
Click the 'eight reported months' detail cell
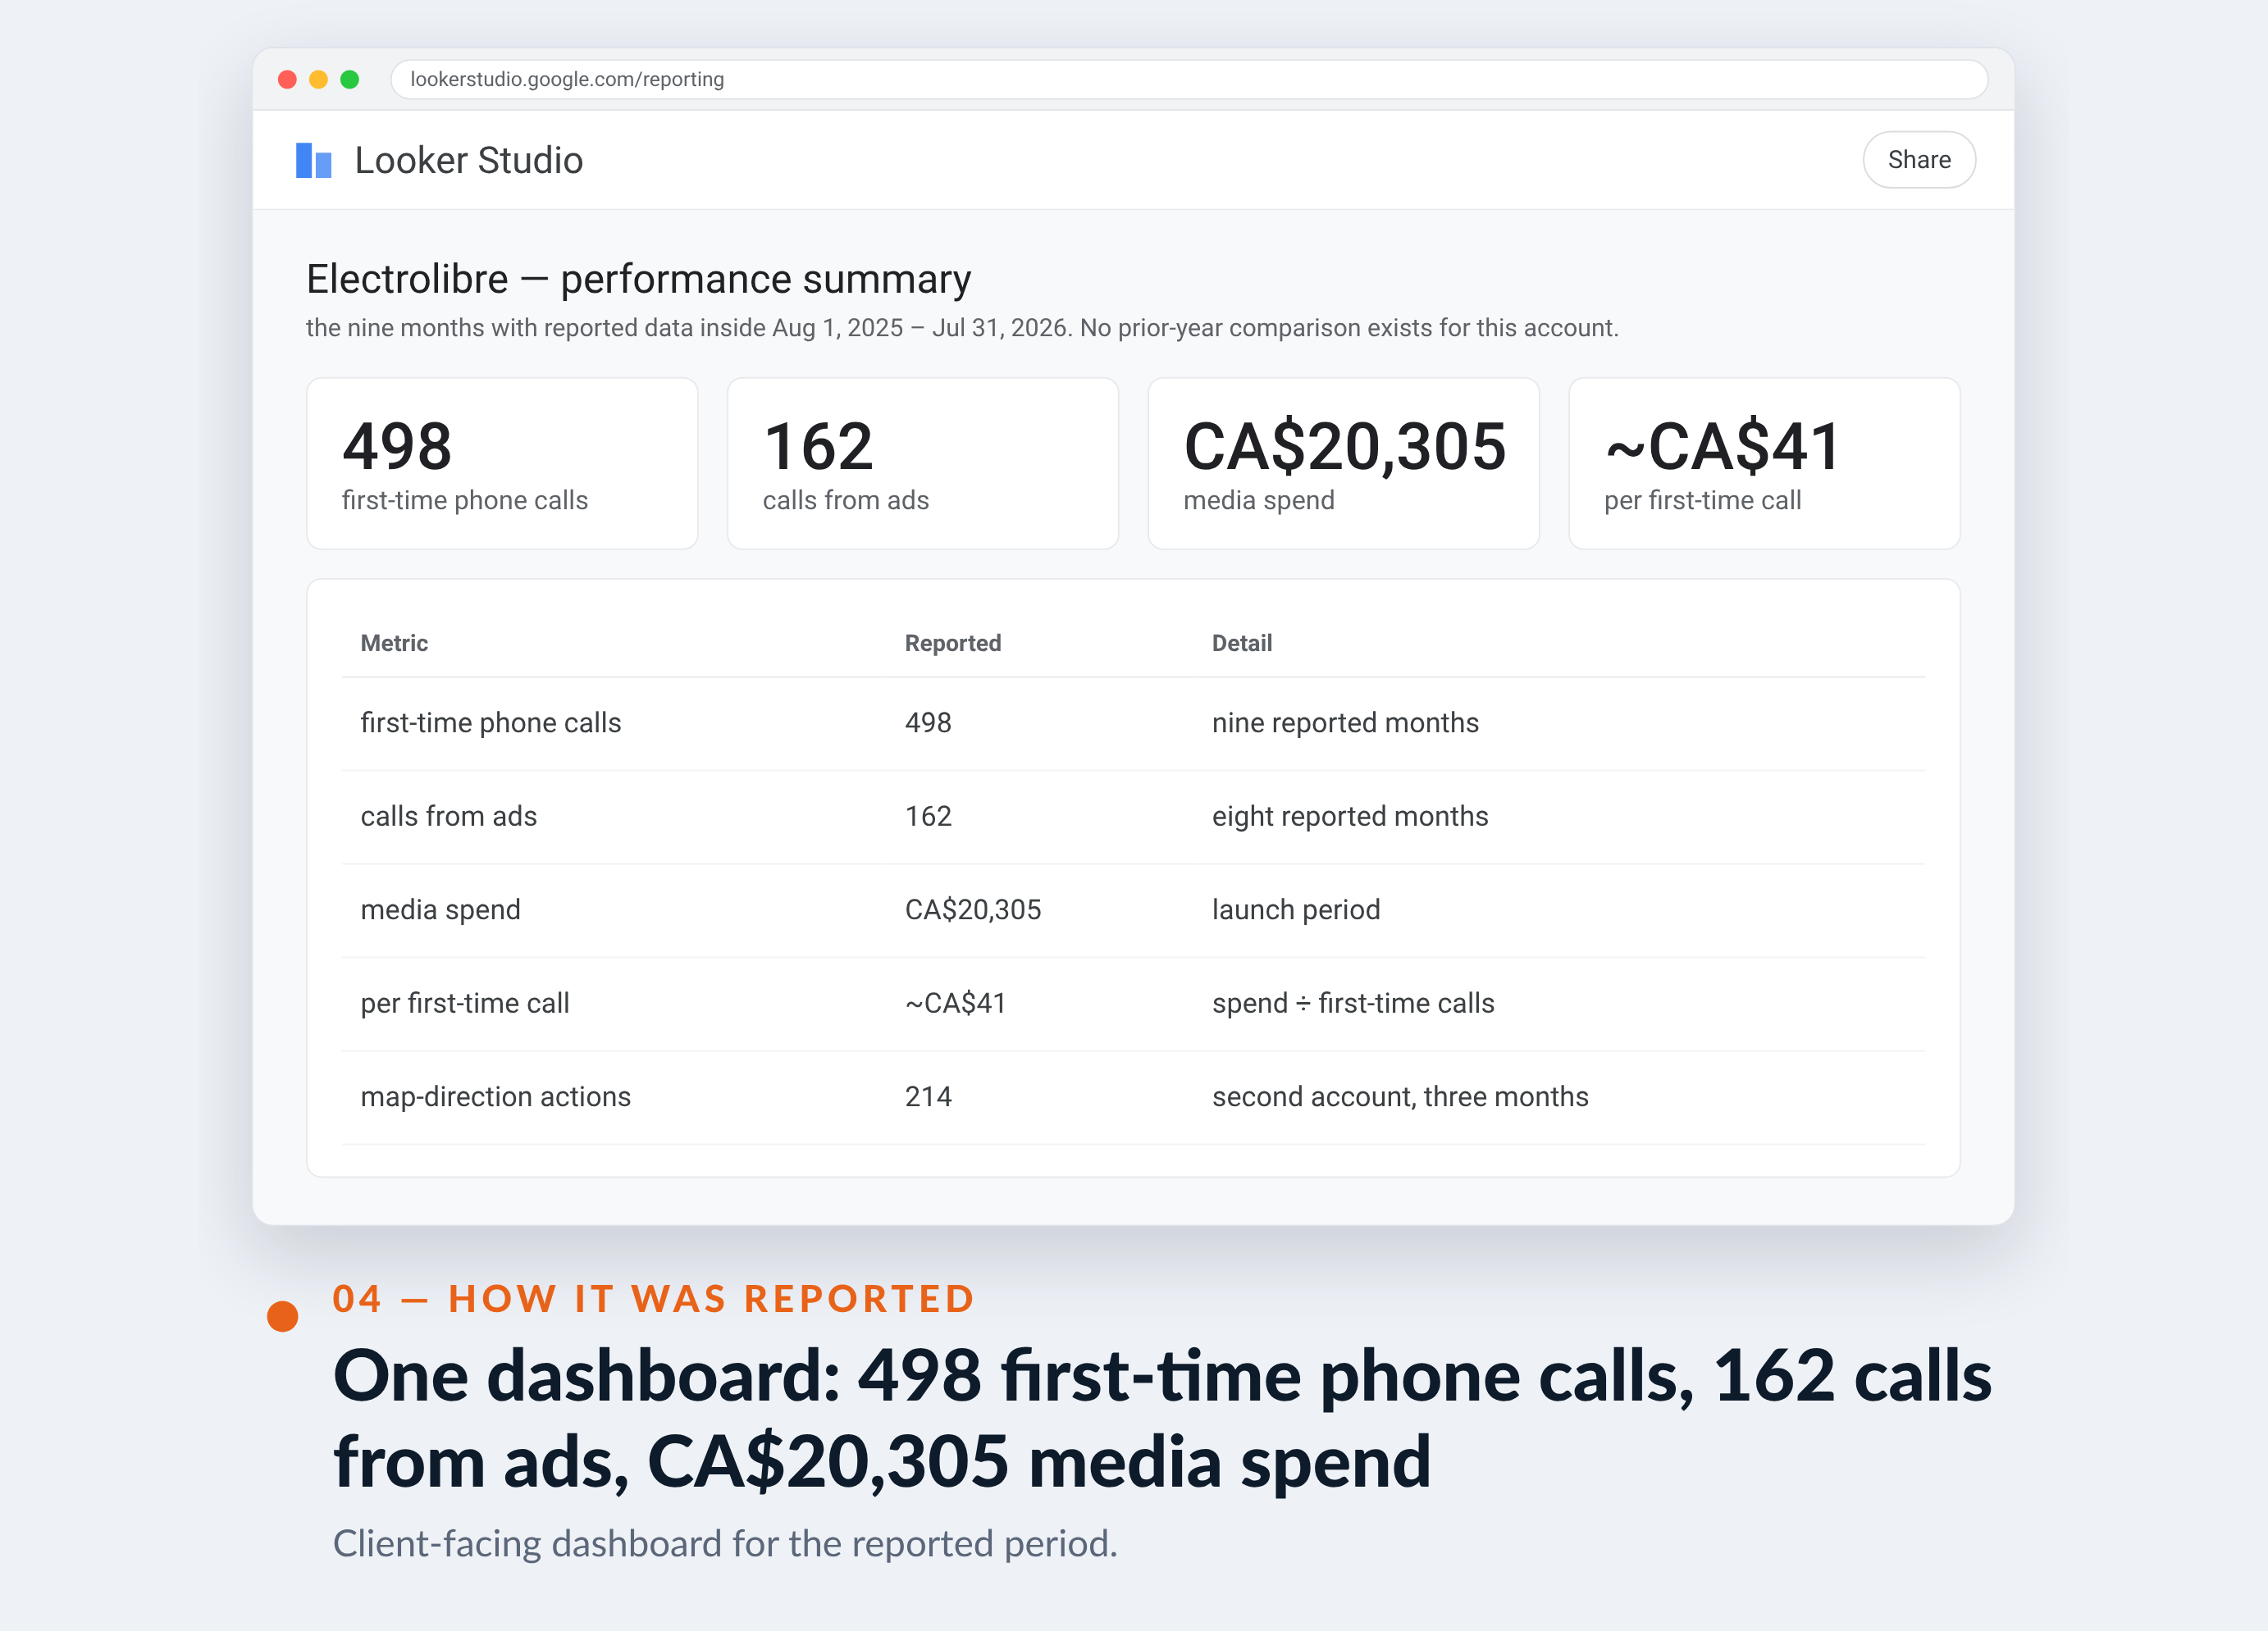click(1349, 816)
